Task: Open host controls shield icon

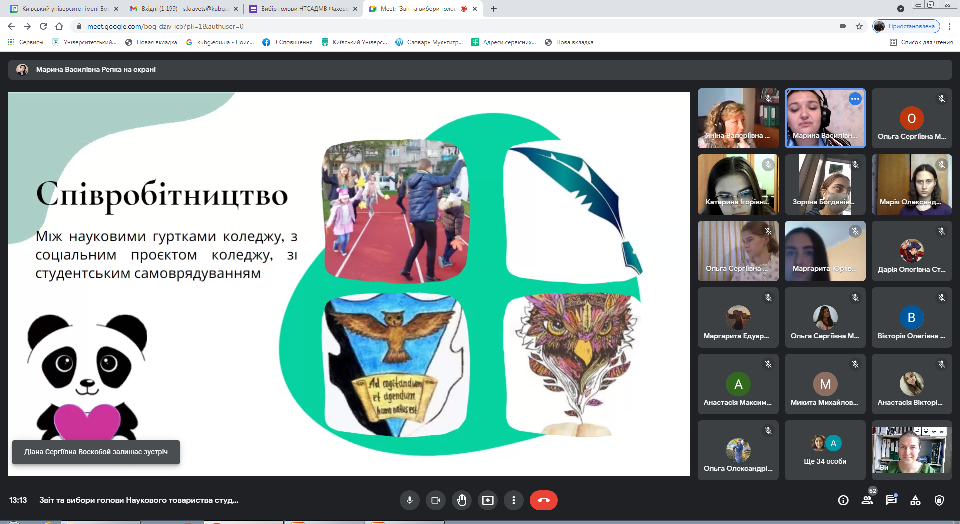Action: 939,500
